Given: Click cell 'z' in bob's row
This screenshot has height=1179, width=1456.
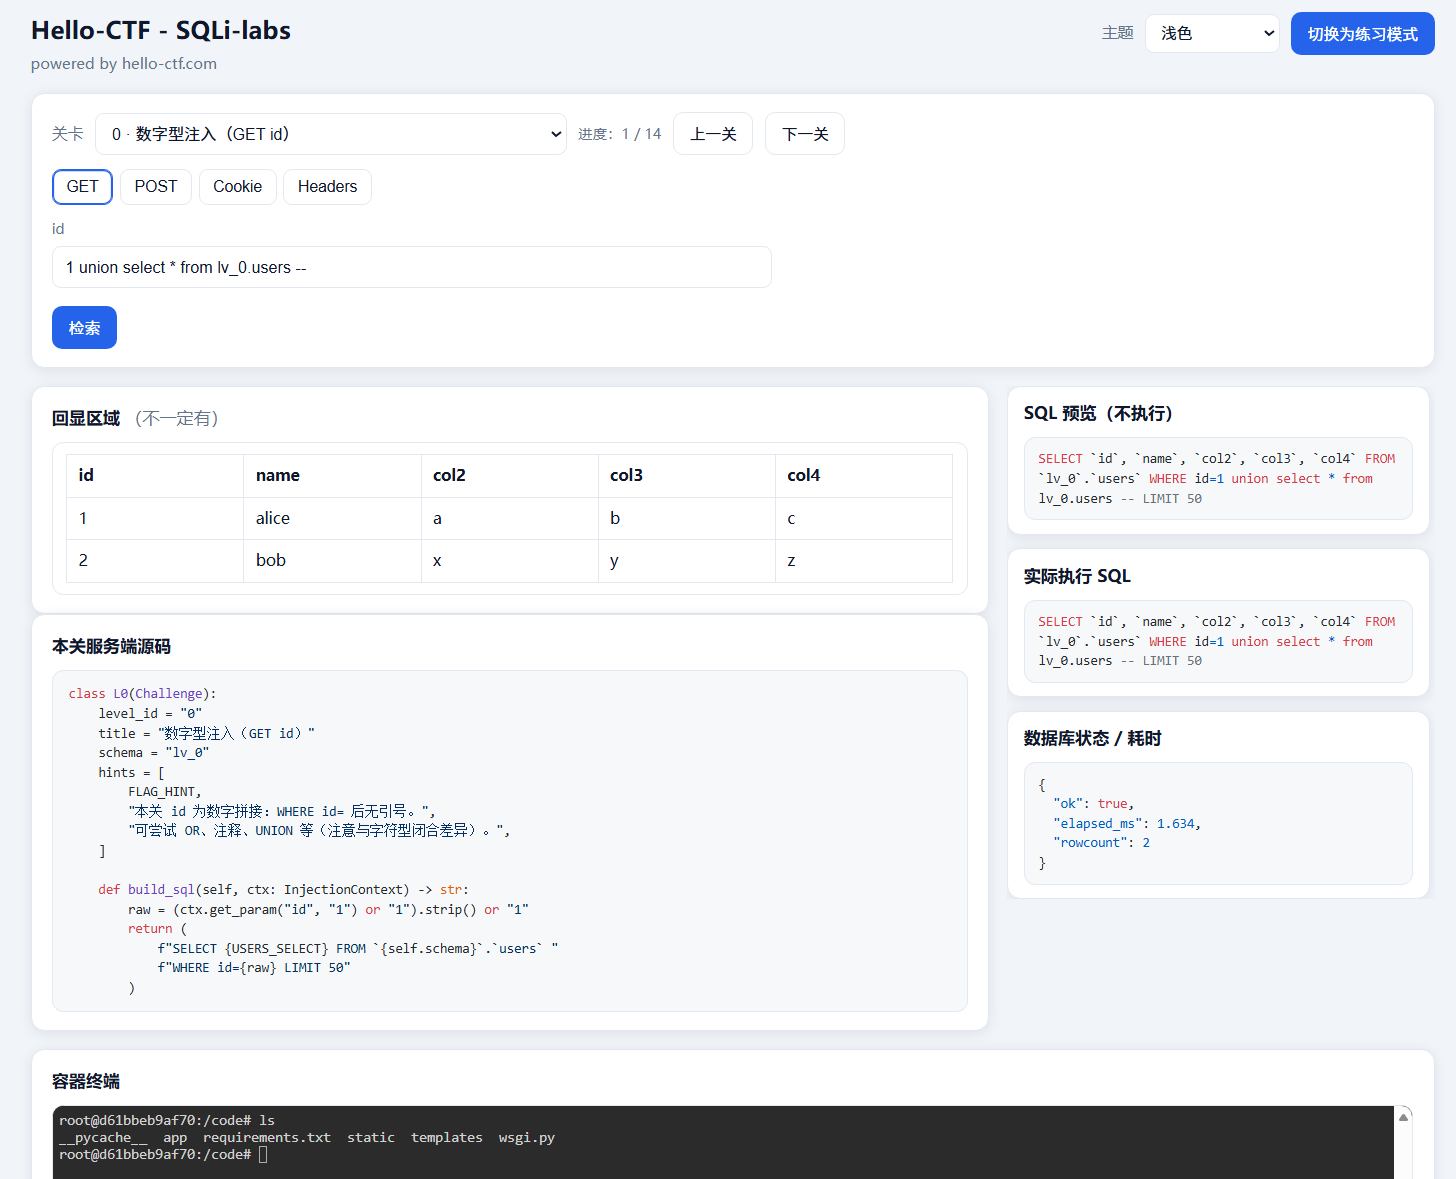Looking at the screenshot, I should tap(863, 561).
